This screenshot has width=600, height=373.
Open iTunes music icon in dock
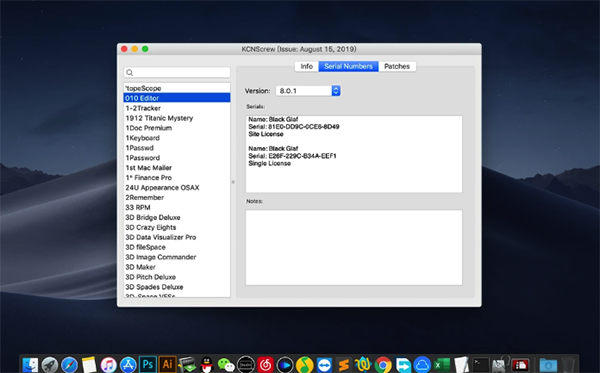[109, 365]
